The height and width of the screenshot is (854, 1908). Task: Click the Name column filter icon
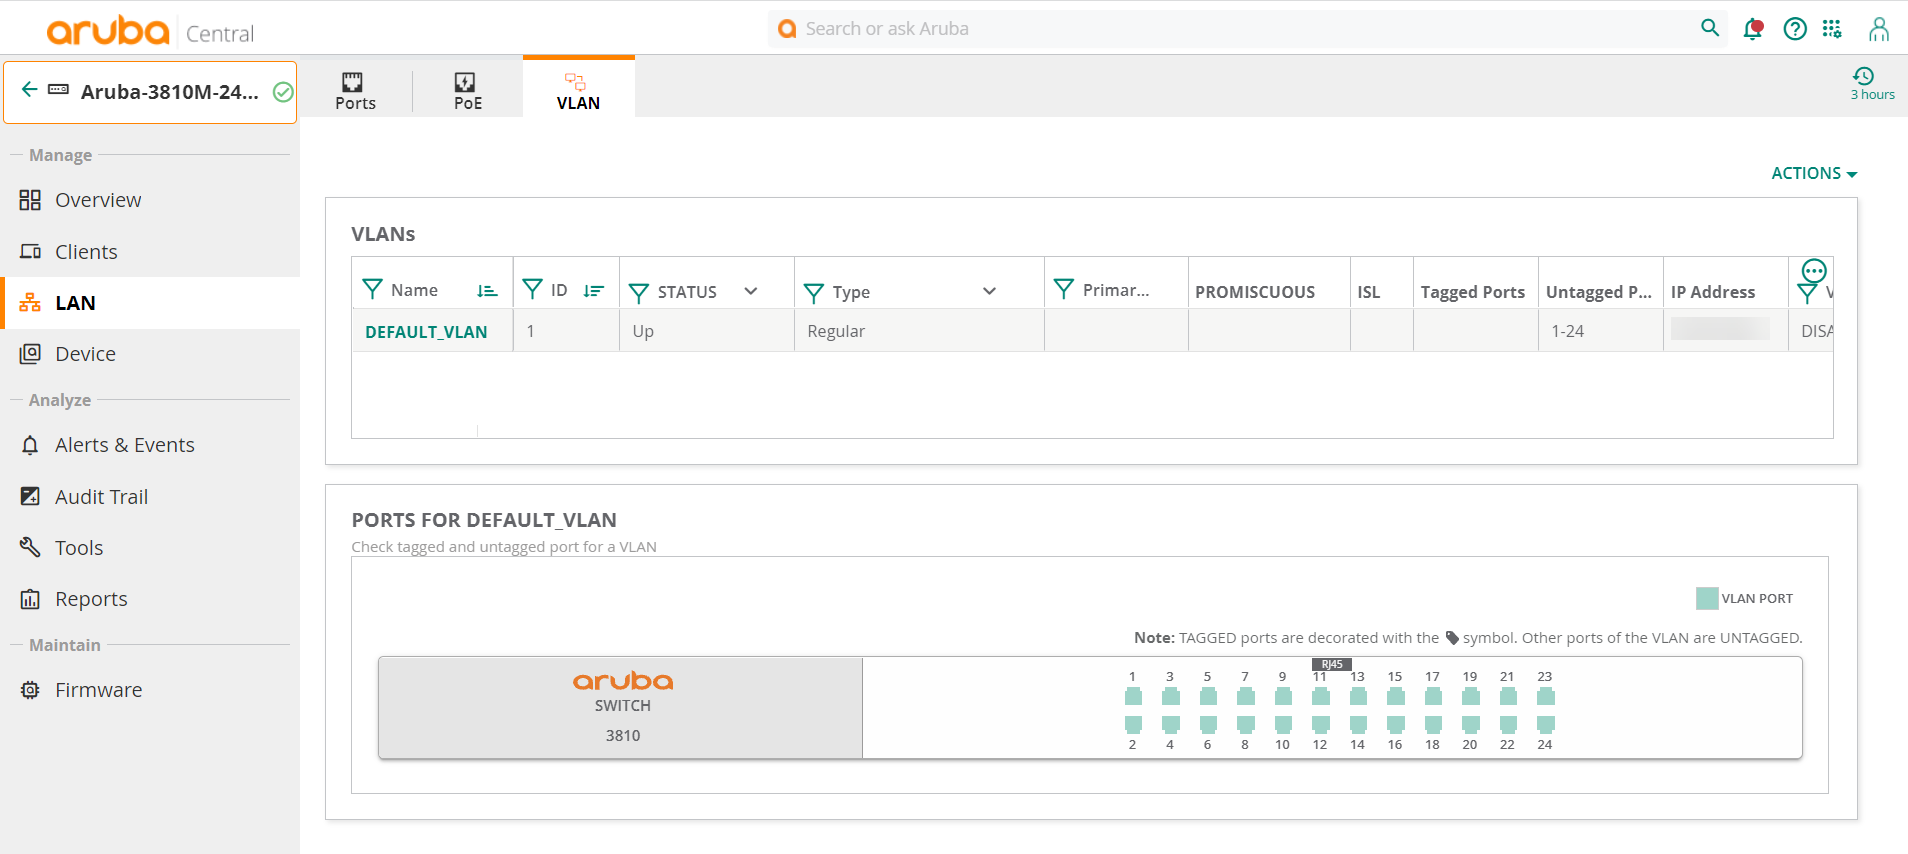(x=372, y=290)
